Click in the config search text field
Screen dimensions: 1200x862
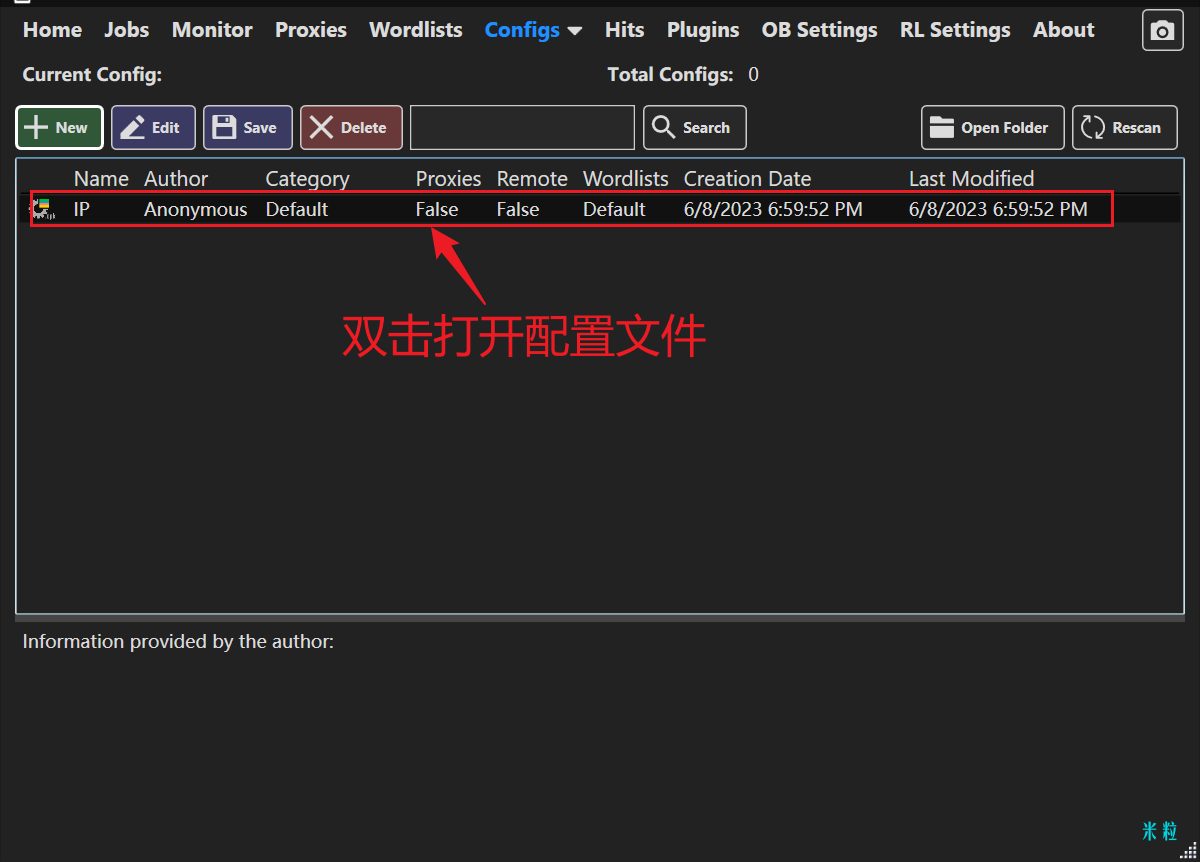point(522,128)
